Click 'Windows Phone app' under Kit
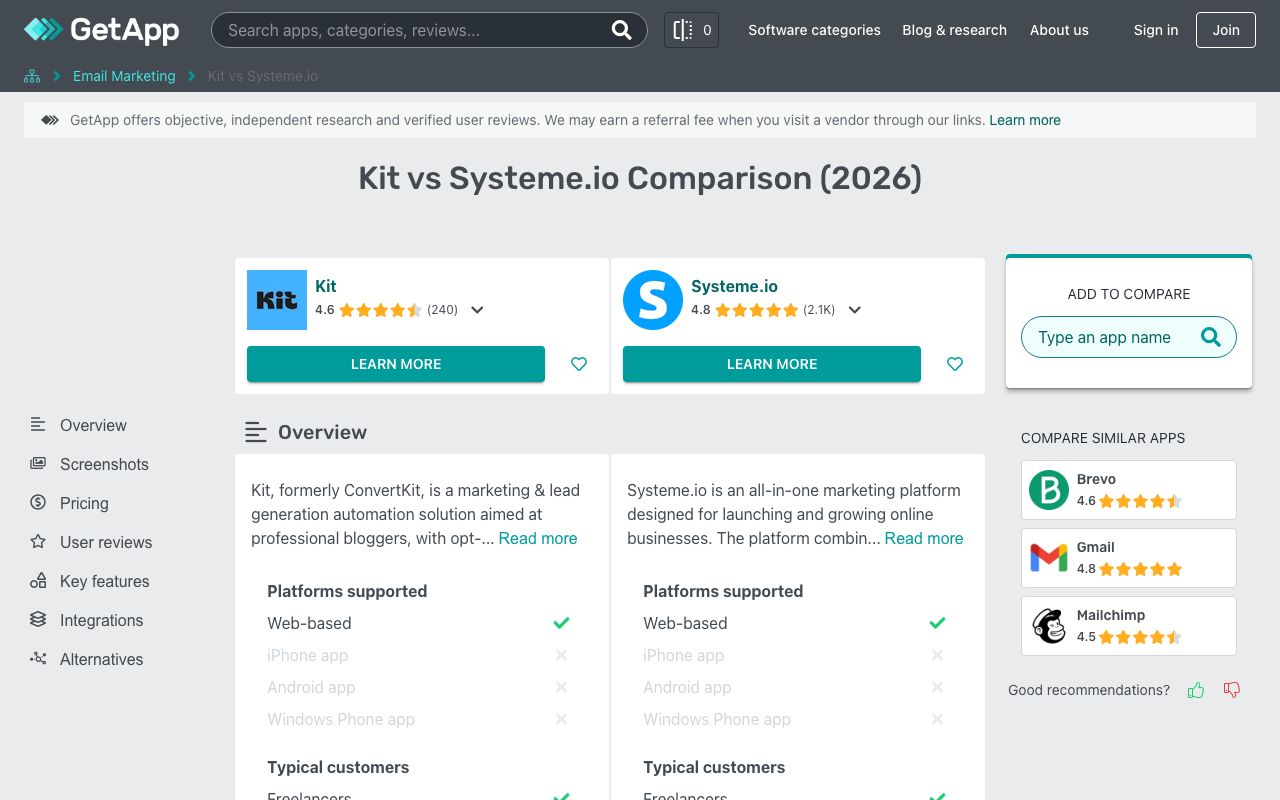This screenshot has height=800, width=1280. coord(341,719)
